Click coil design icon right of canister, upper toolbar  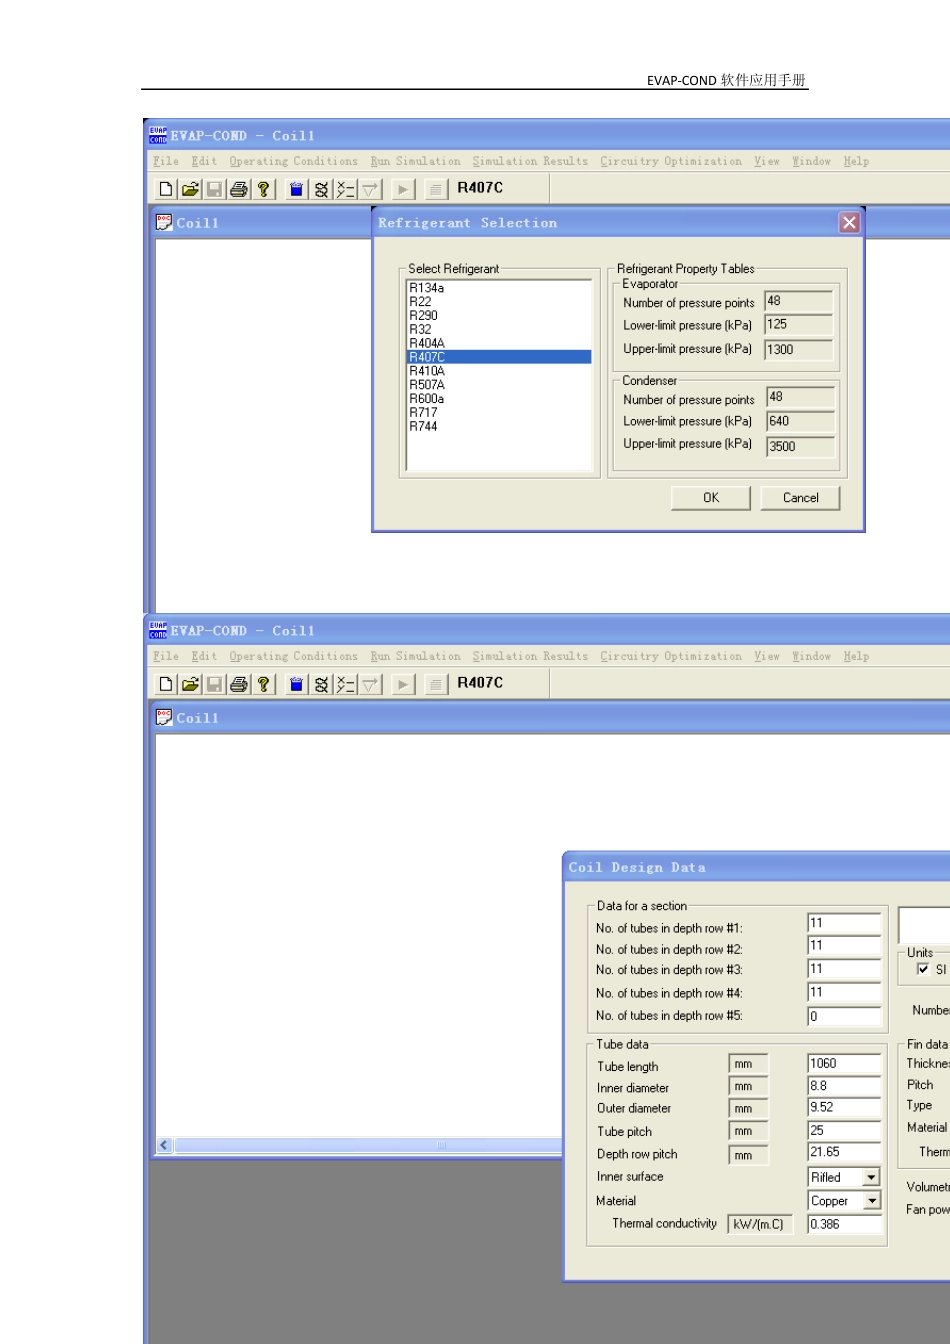[x=321, y=189]
